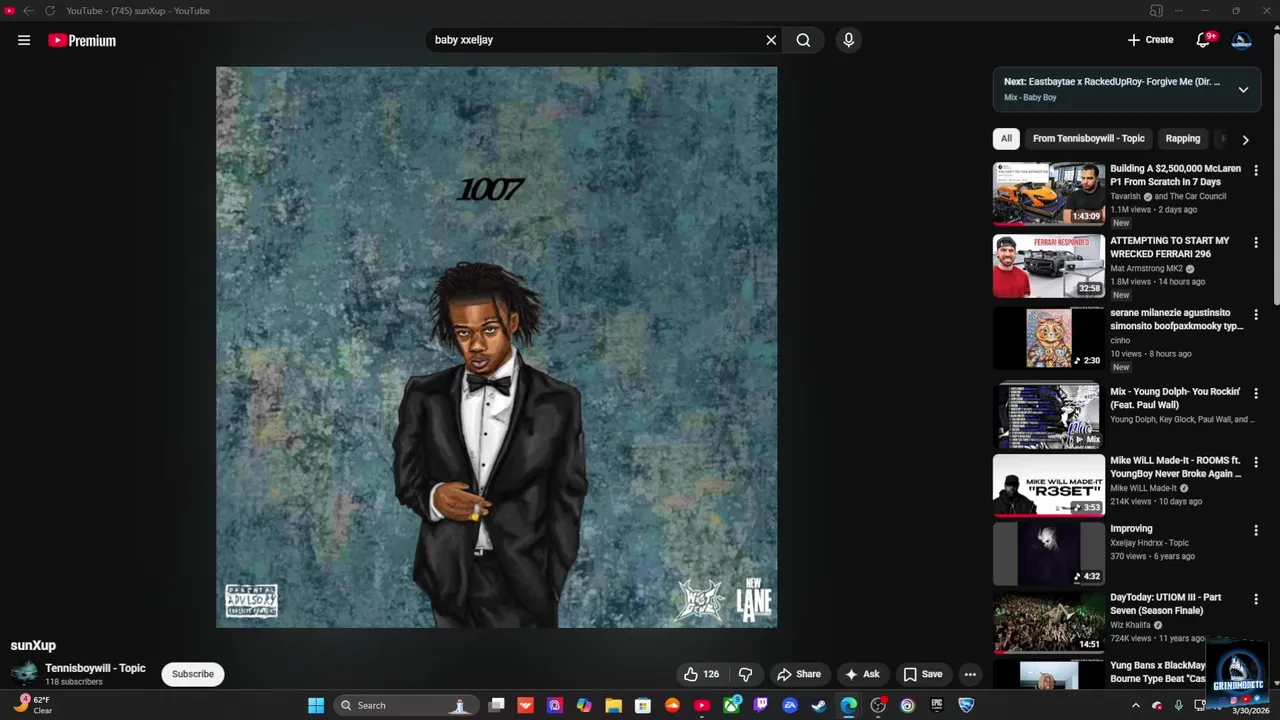Open Tavarish channel link in recommendation
1280x720 pixels.
pos(1125,196)
